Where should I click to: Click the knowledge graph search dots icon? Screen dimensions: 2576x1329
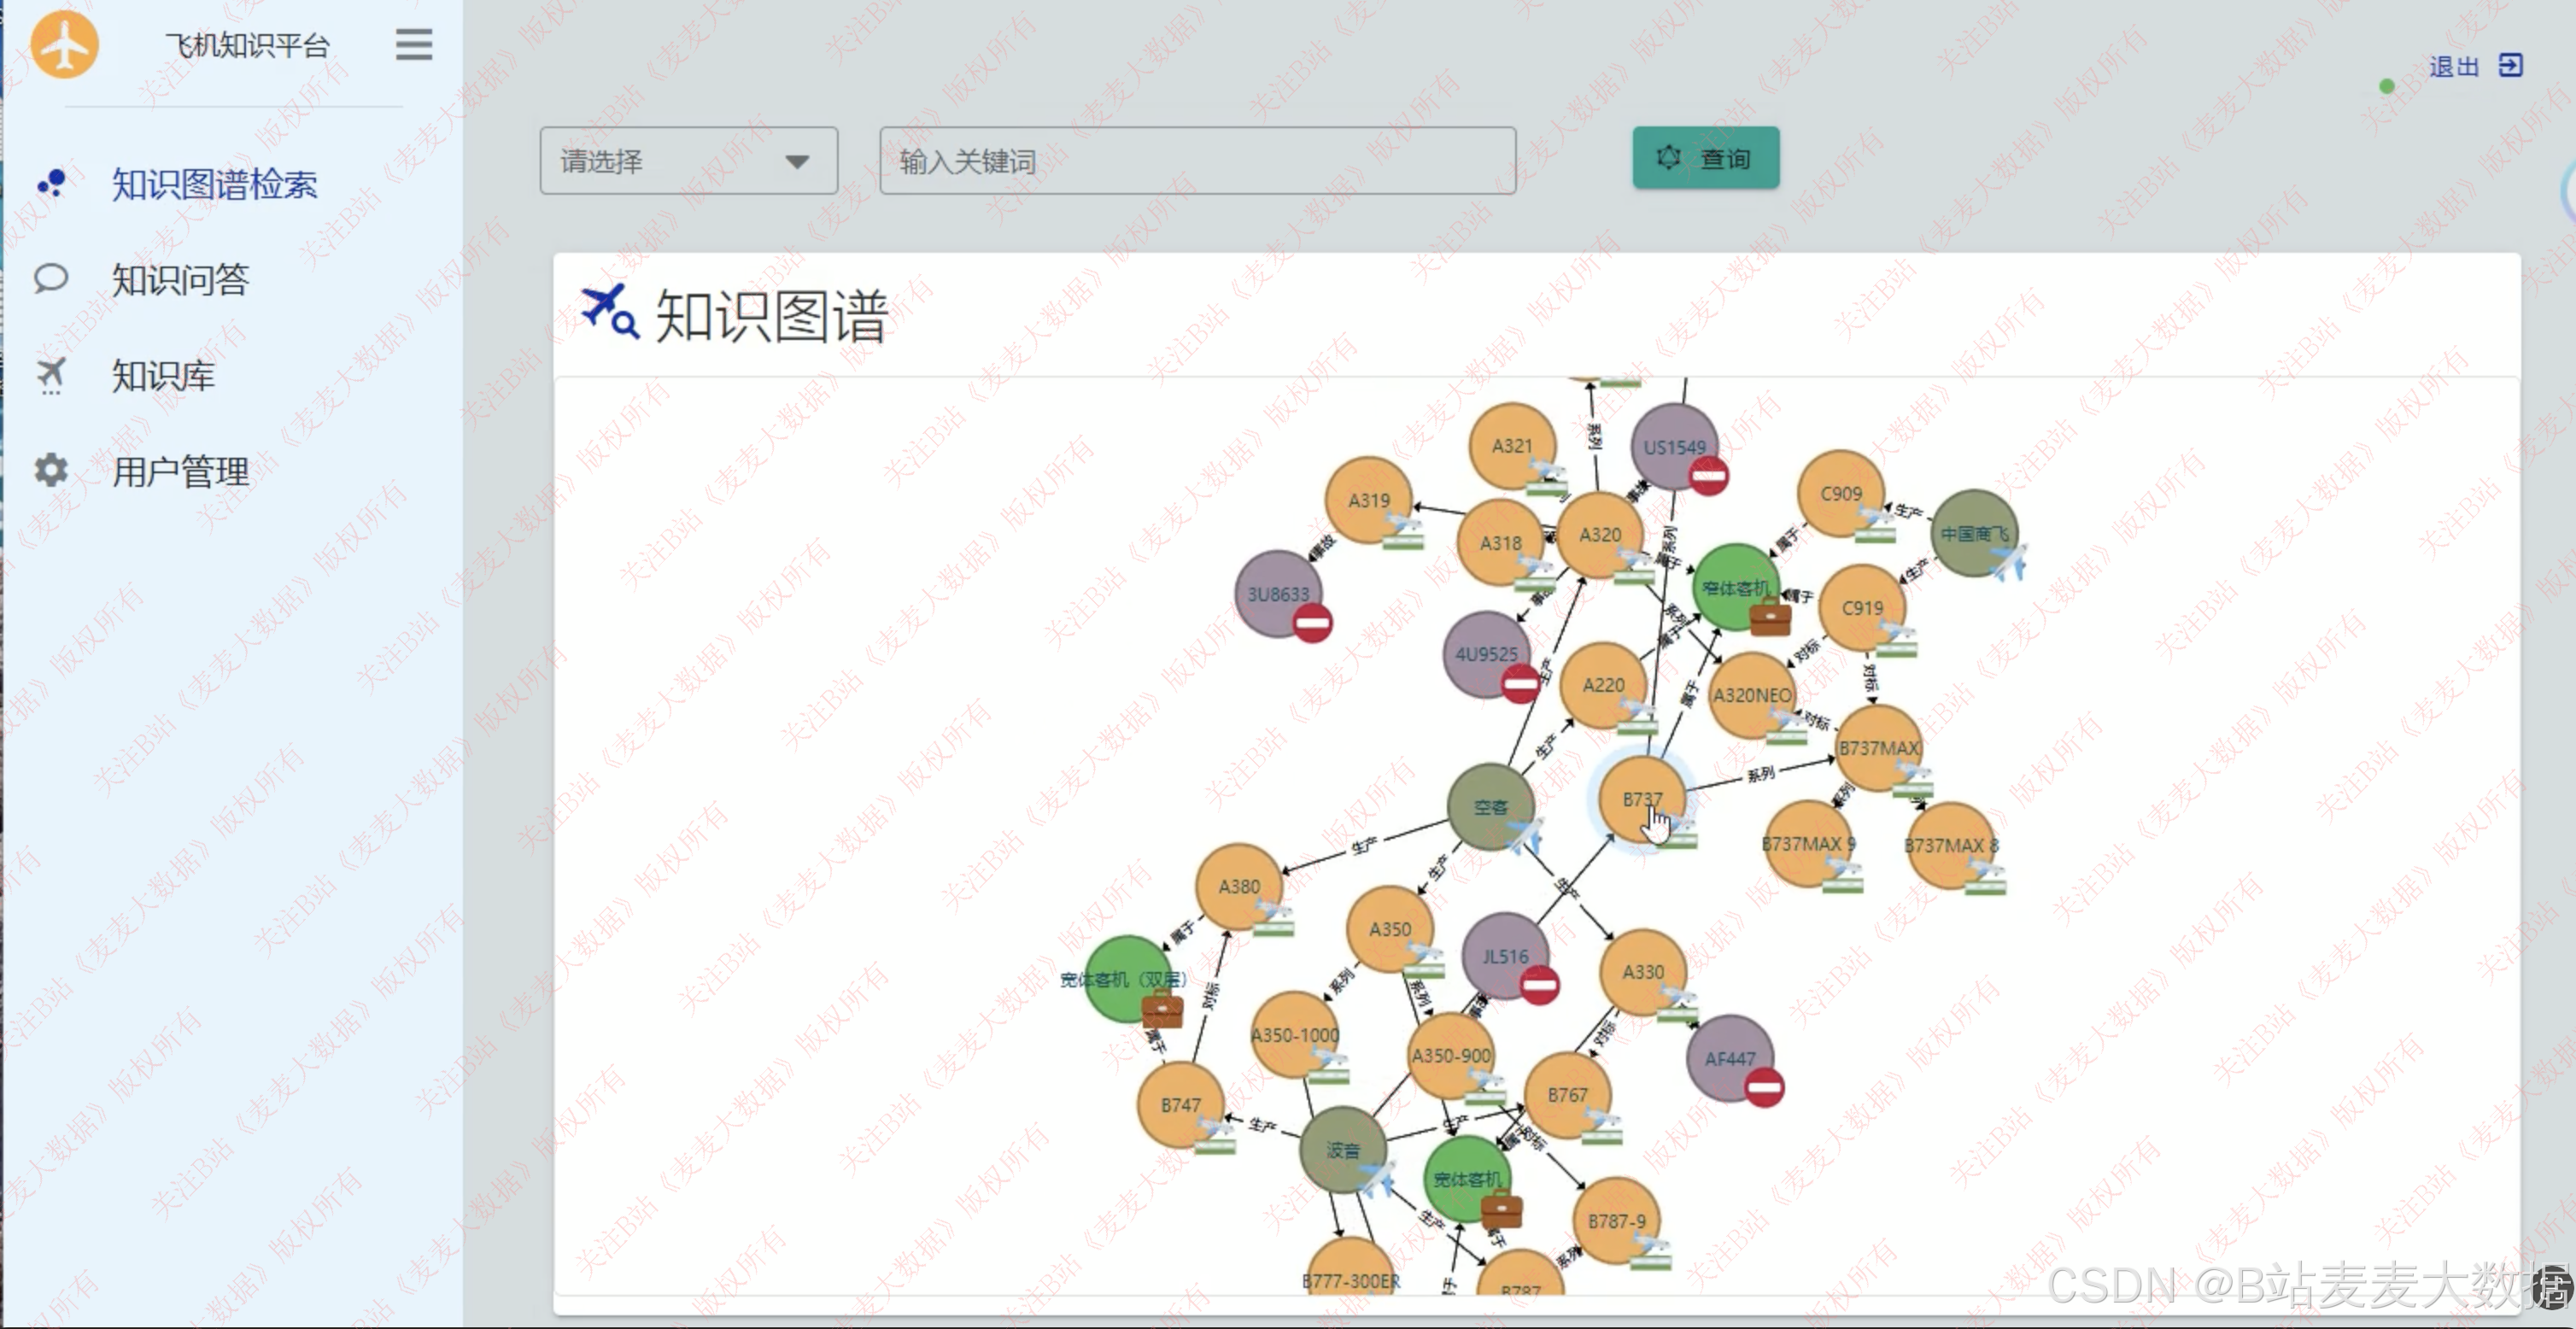tap(51, 183)
